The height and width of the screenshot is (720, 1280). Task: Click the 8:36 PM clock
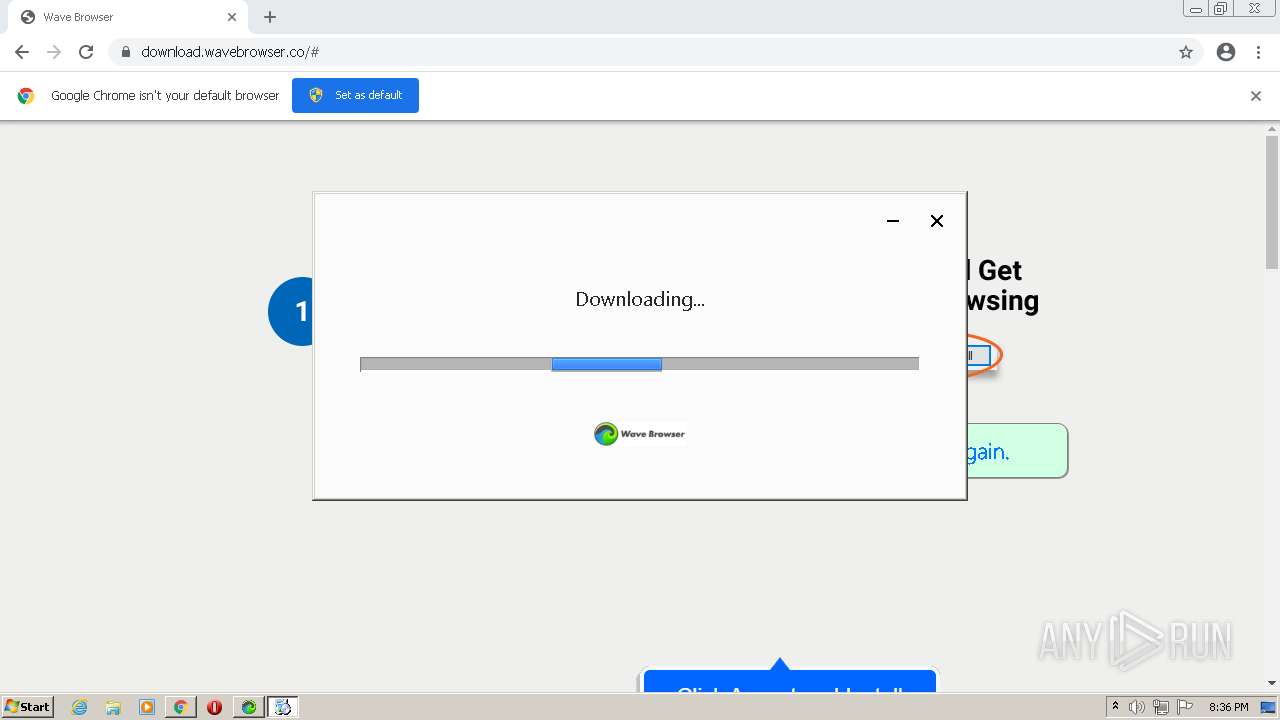tap(1228, 707)
